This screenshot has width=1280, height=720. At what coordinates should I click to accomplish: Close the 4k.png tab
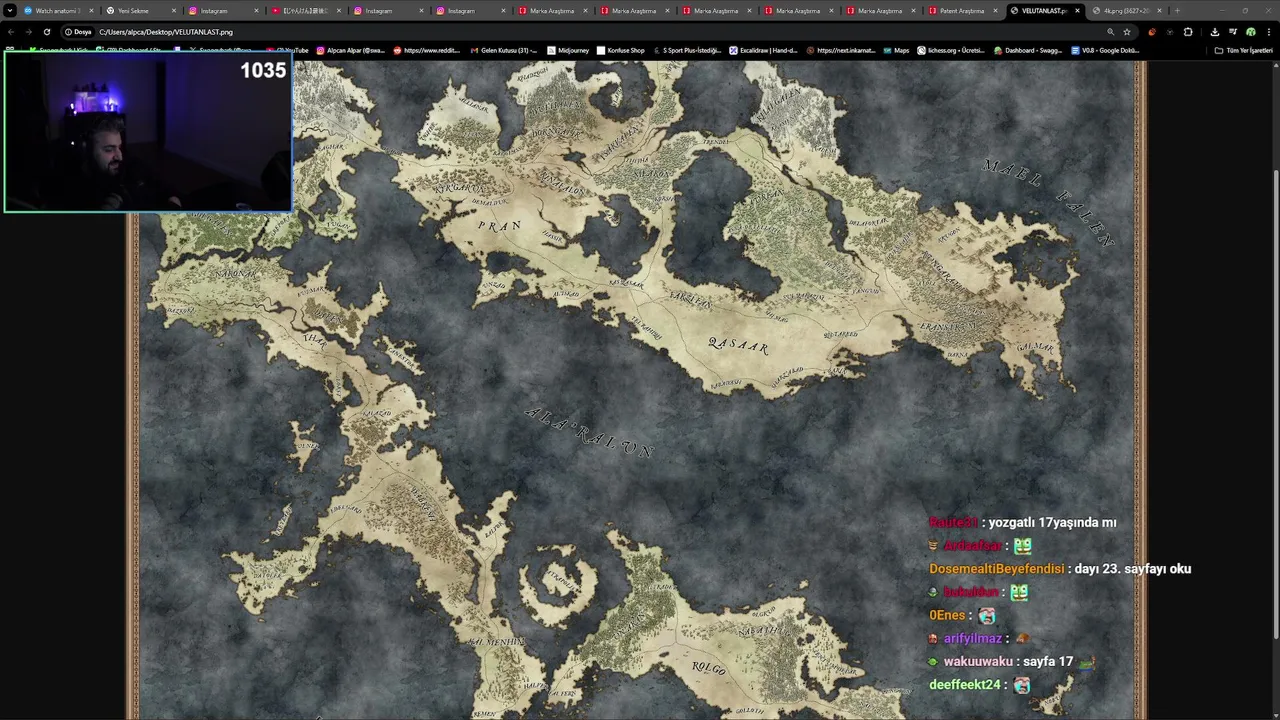(1159, 11)
